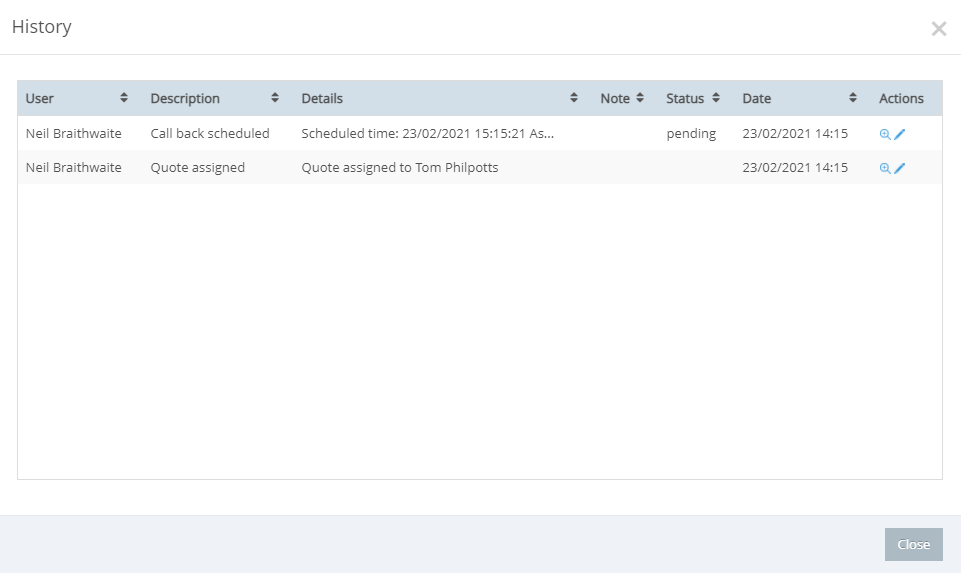Click the History dialog title

(x=42, y=26)
